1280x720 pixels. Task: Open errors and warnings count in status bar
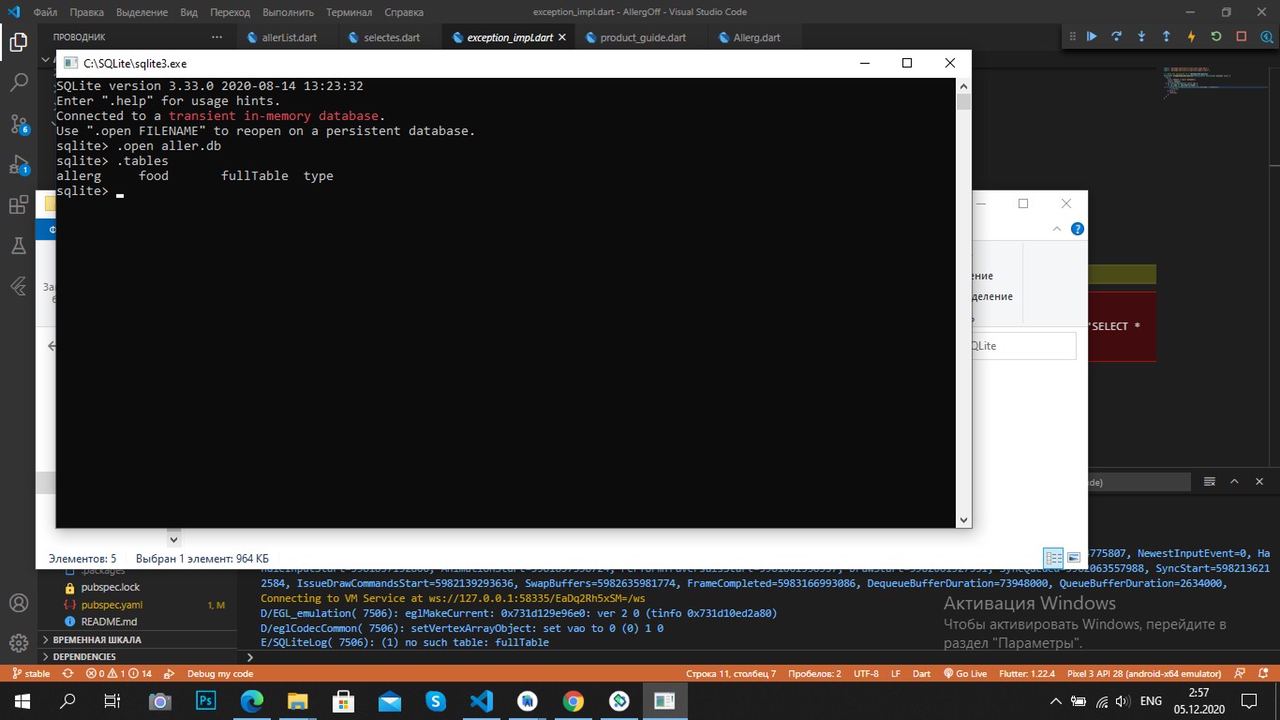[x=119, y=674]
